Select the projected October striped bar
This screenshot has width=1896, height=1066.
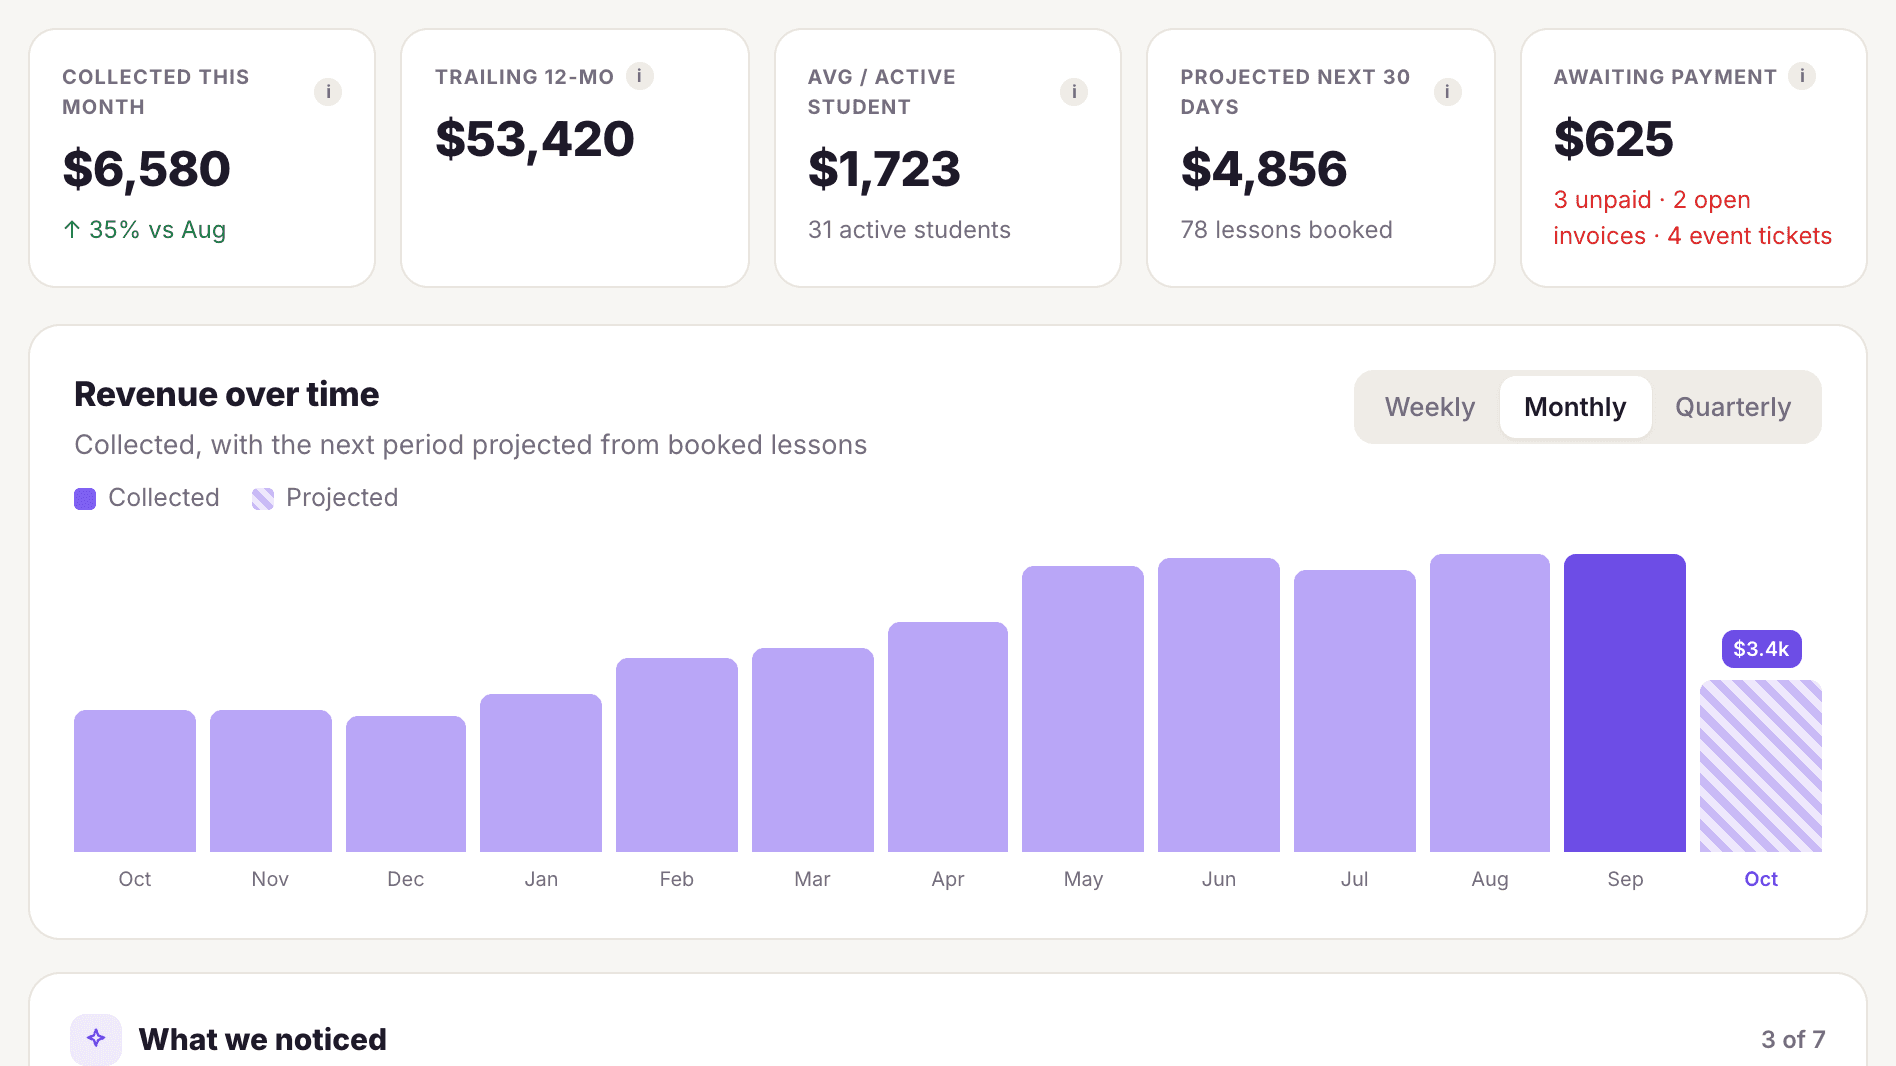[1761, 766]
